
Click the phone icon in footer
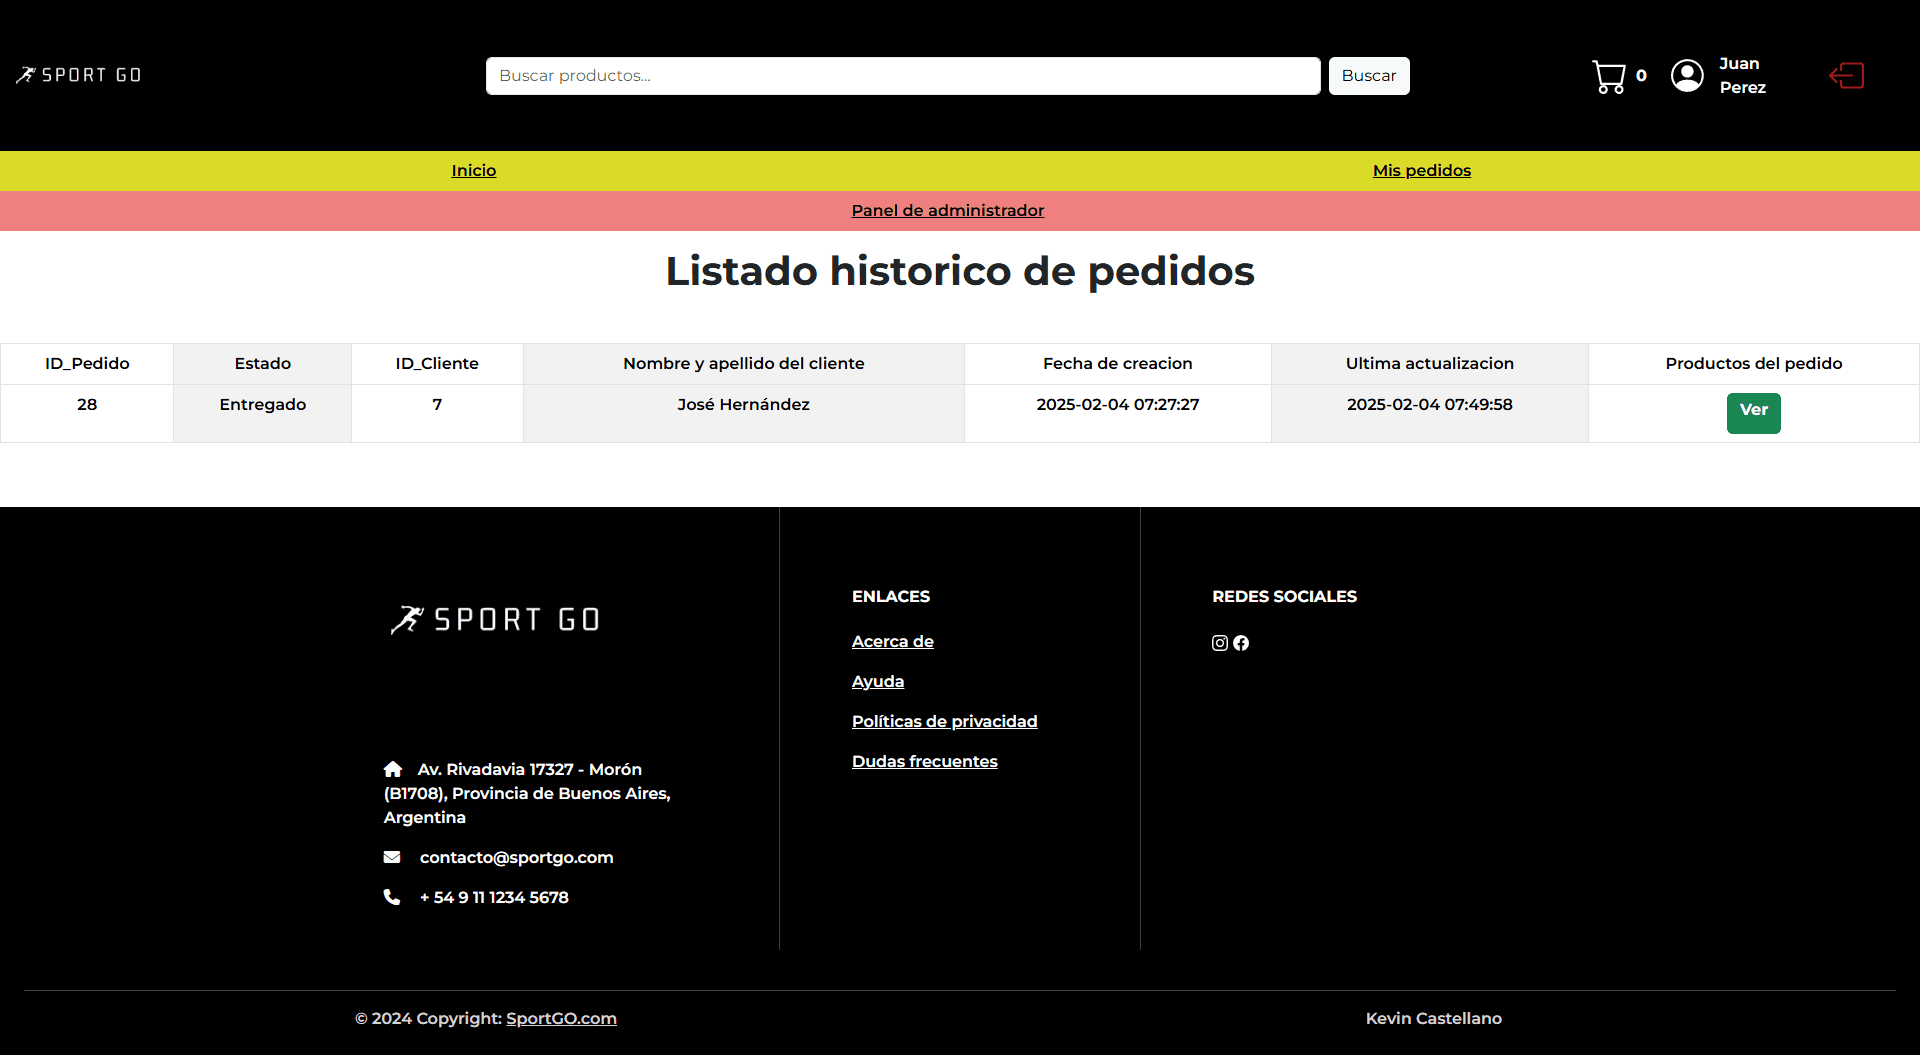pos(392,897)
